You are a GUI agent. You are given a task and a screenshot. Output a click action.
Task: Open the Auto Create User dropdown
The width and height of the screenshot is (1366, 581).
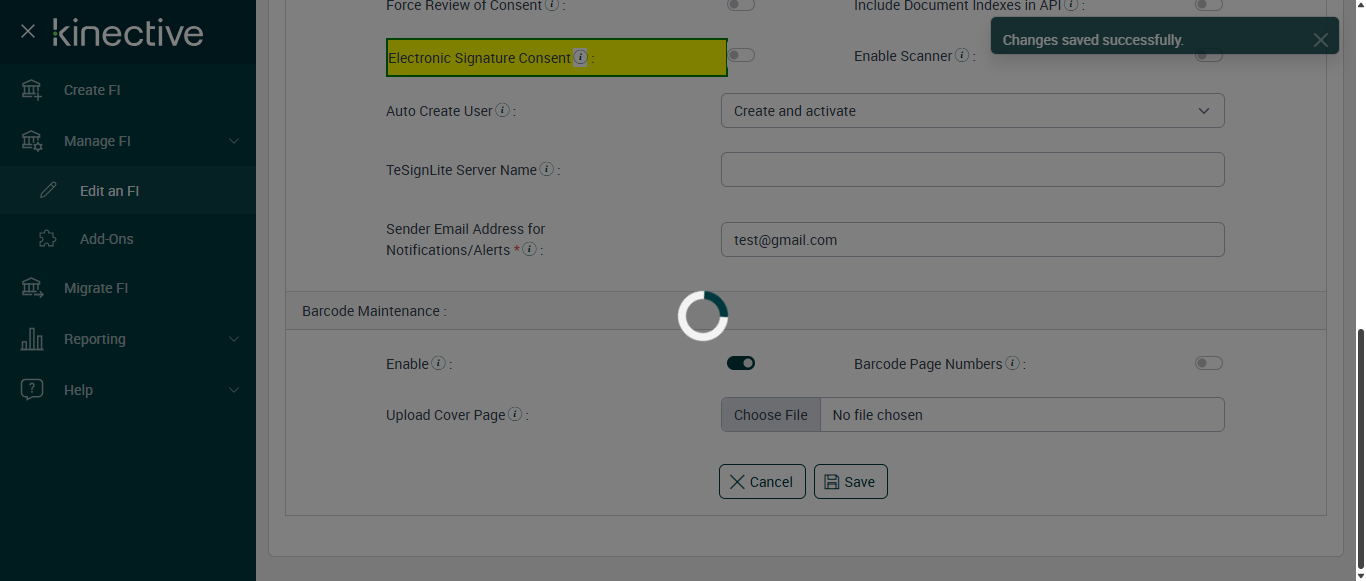(973, 111)
